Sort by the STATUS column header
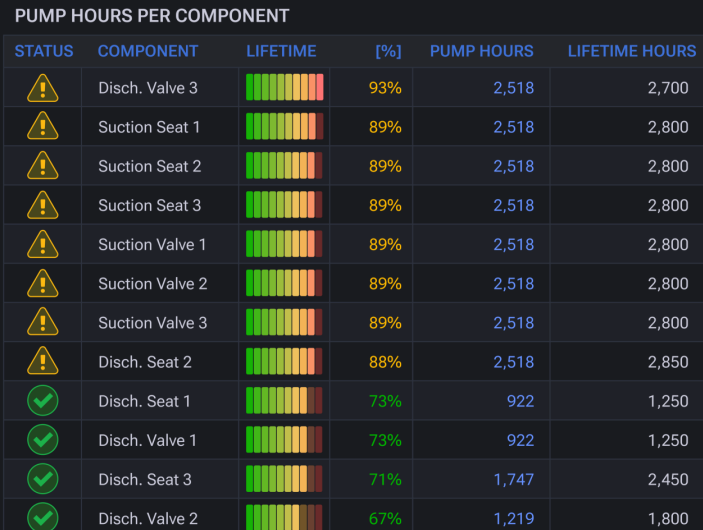 tap(44, 51)
